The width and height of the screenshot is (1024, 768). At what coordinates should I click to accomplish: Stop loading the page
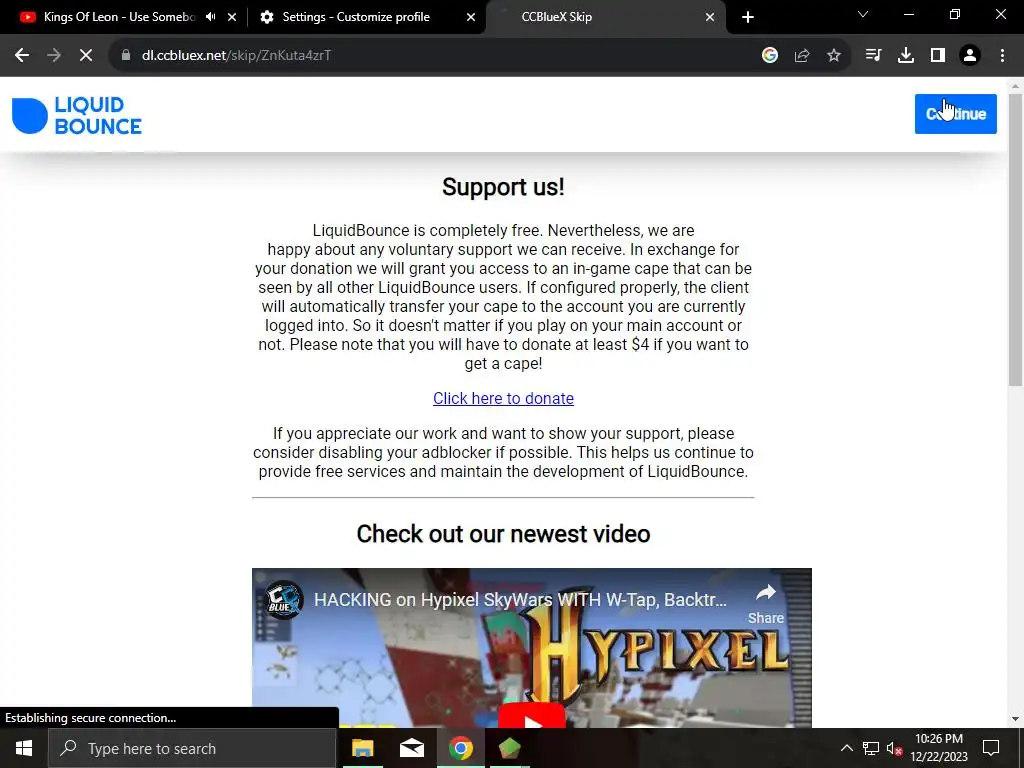point(86,56)
